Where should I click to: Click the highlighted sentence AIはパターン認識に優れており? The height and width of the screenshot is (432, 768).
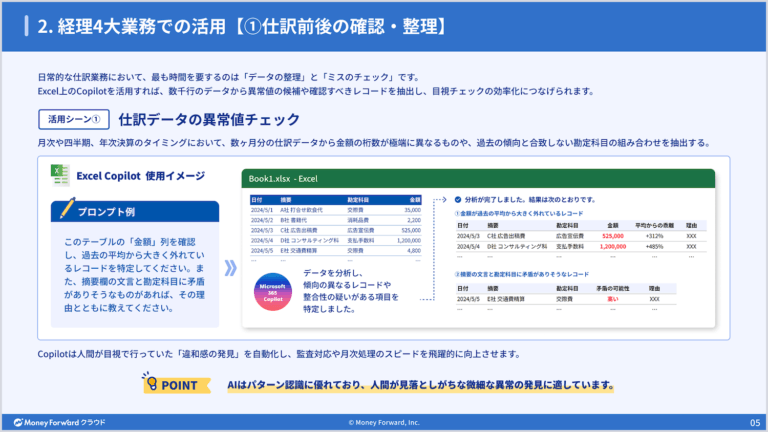420,385
